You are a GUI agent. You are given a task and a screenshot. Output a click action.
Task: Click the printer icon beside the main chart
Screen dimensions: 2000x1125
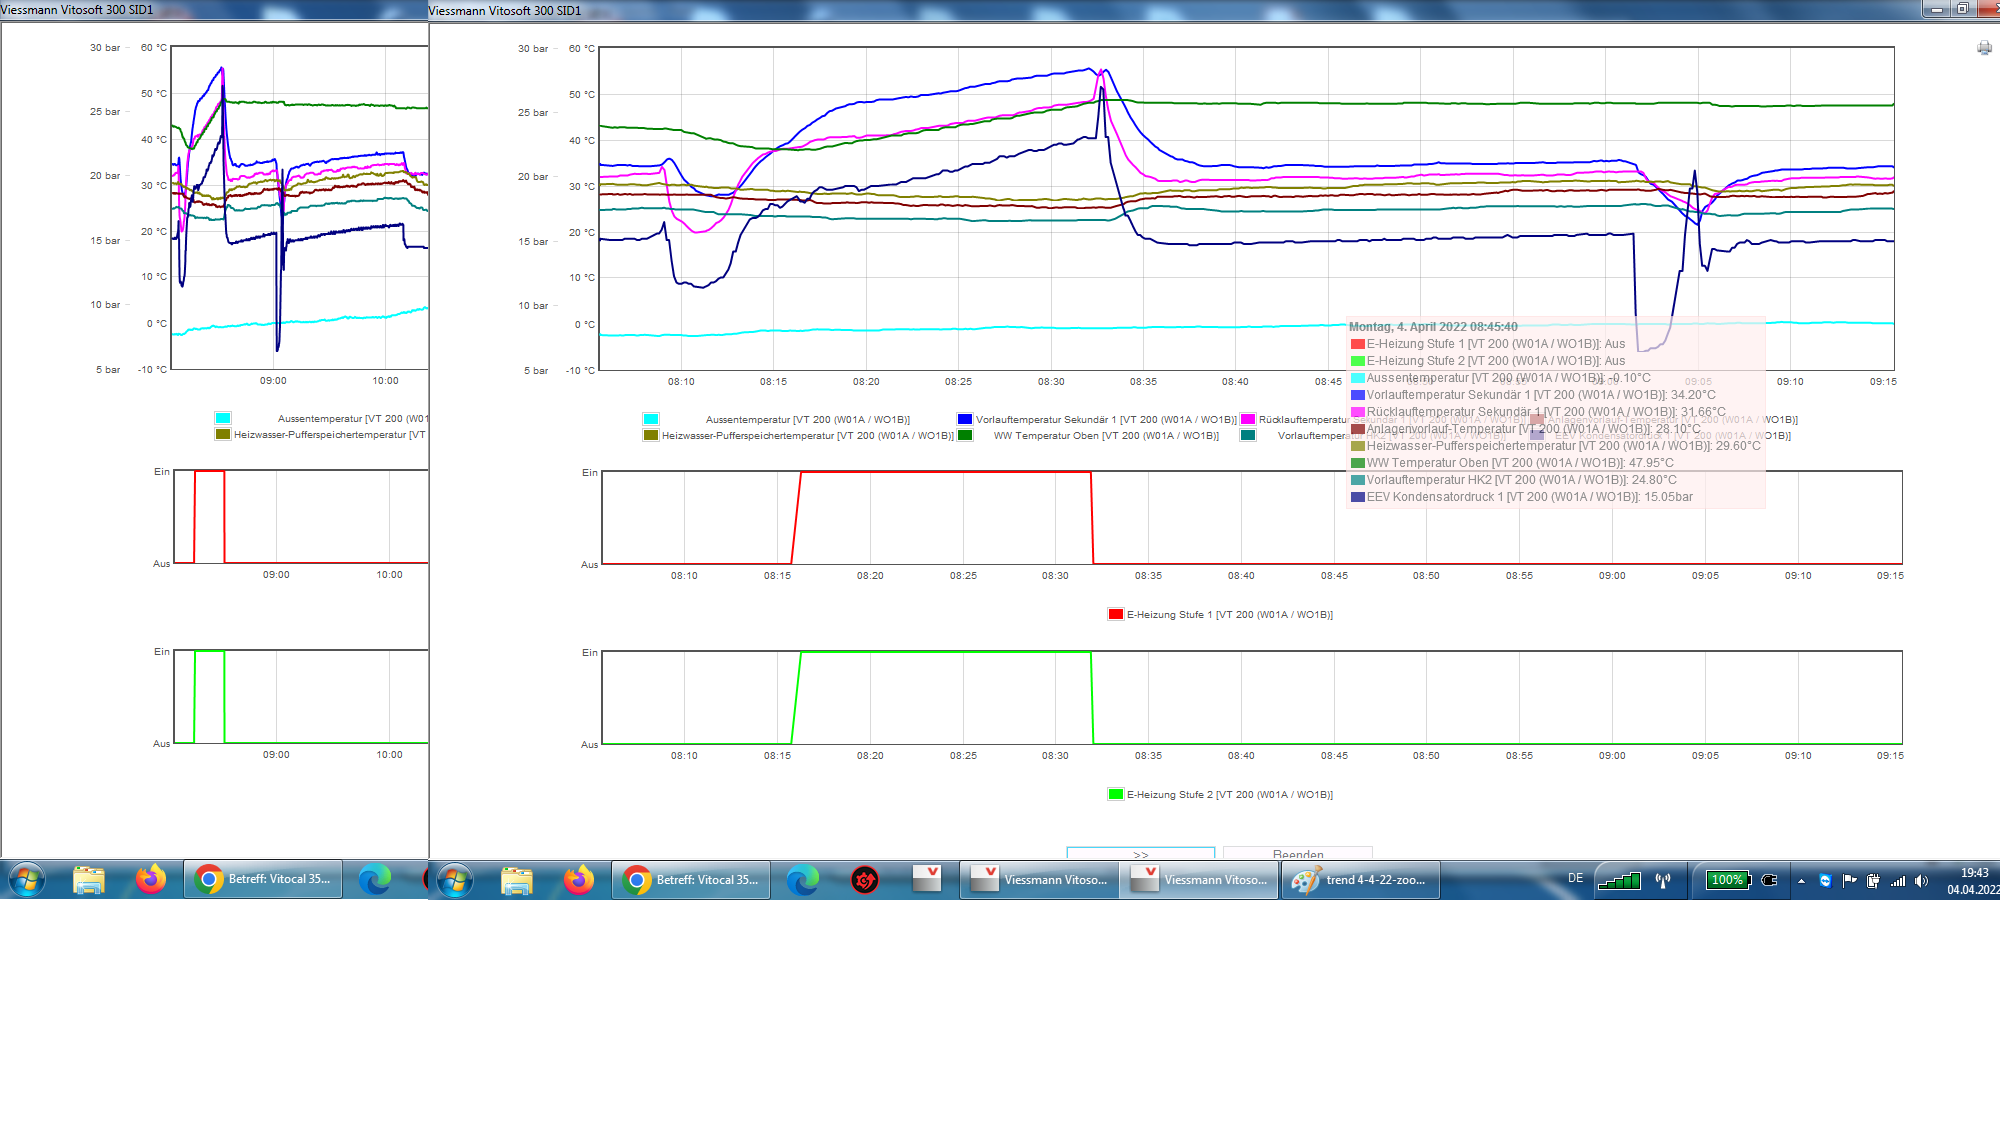(1984, 48)
